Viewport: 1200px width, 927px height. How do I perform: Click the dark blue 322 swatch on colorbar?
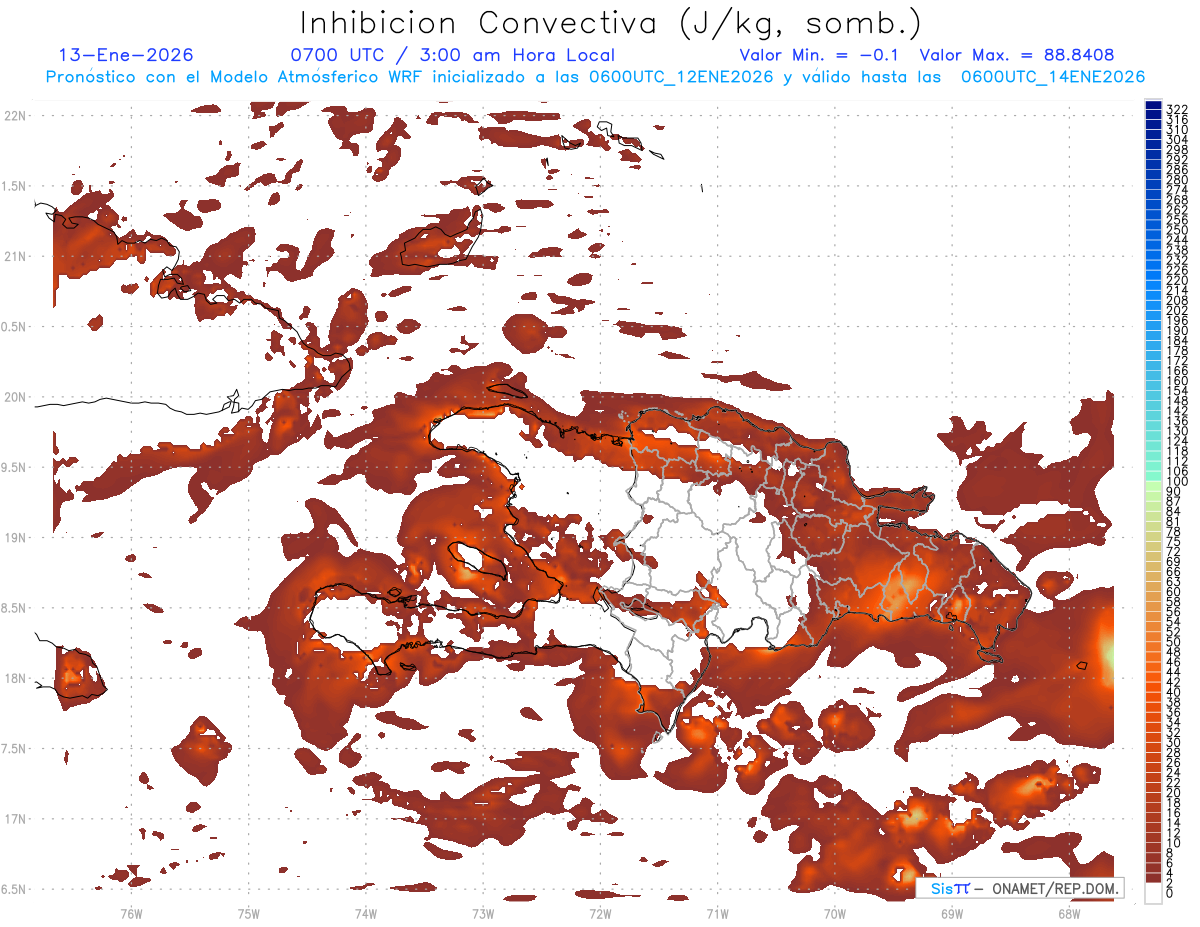(1153, 107)
